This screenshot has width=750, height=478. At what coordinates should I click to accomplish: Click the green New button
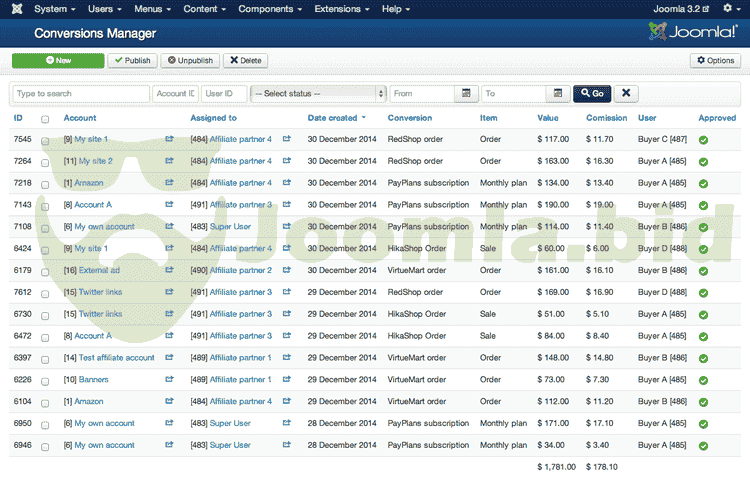(x=58, y=60)
